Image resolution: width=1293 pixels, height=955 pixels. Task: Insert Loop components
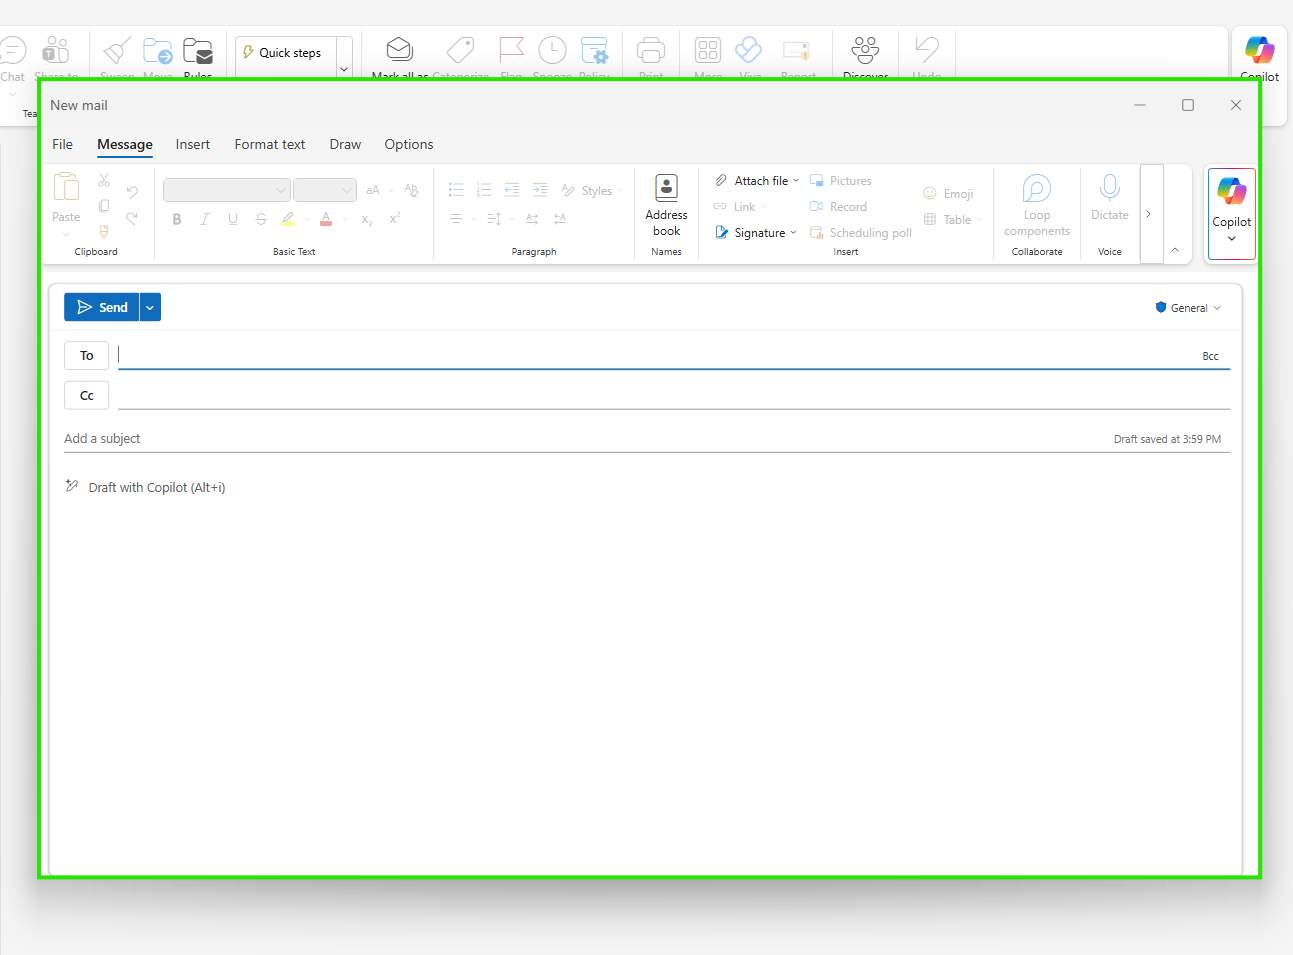coord(1037,206)
